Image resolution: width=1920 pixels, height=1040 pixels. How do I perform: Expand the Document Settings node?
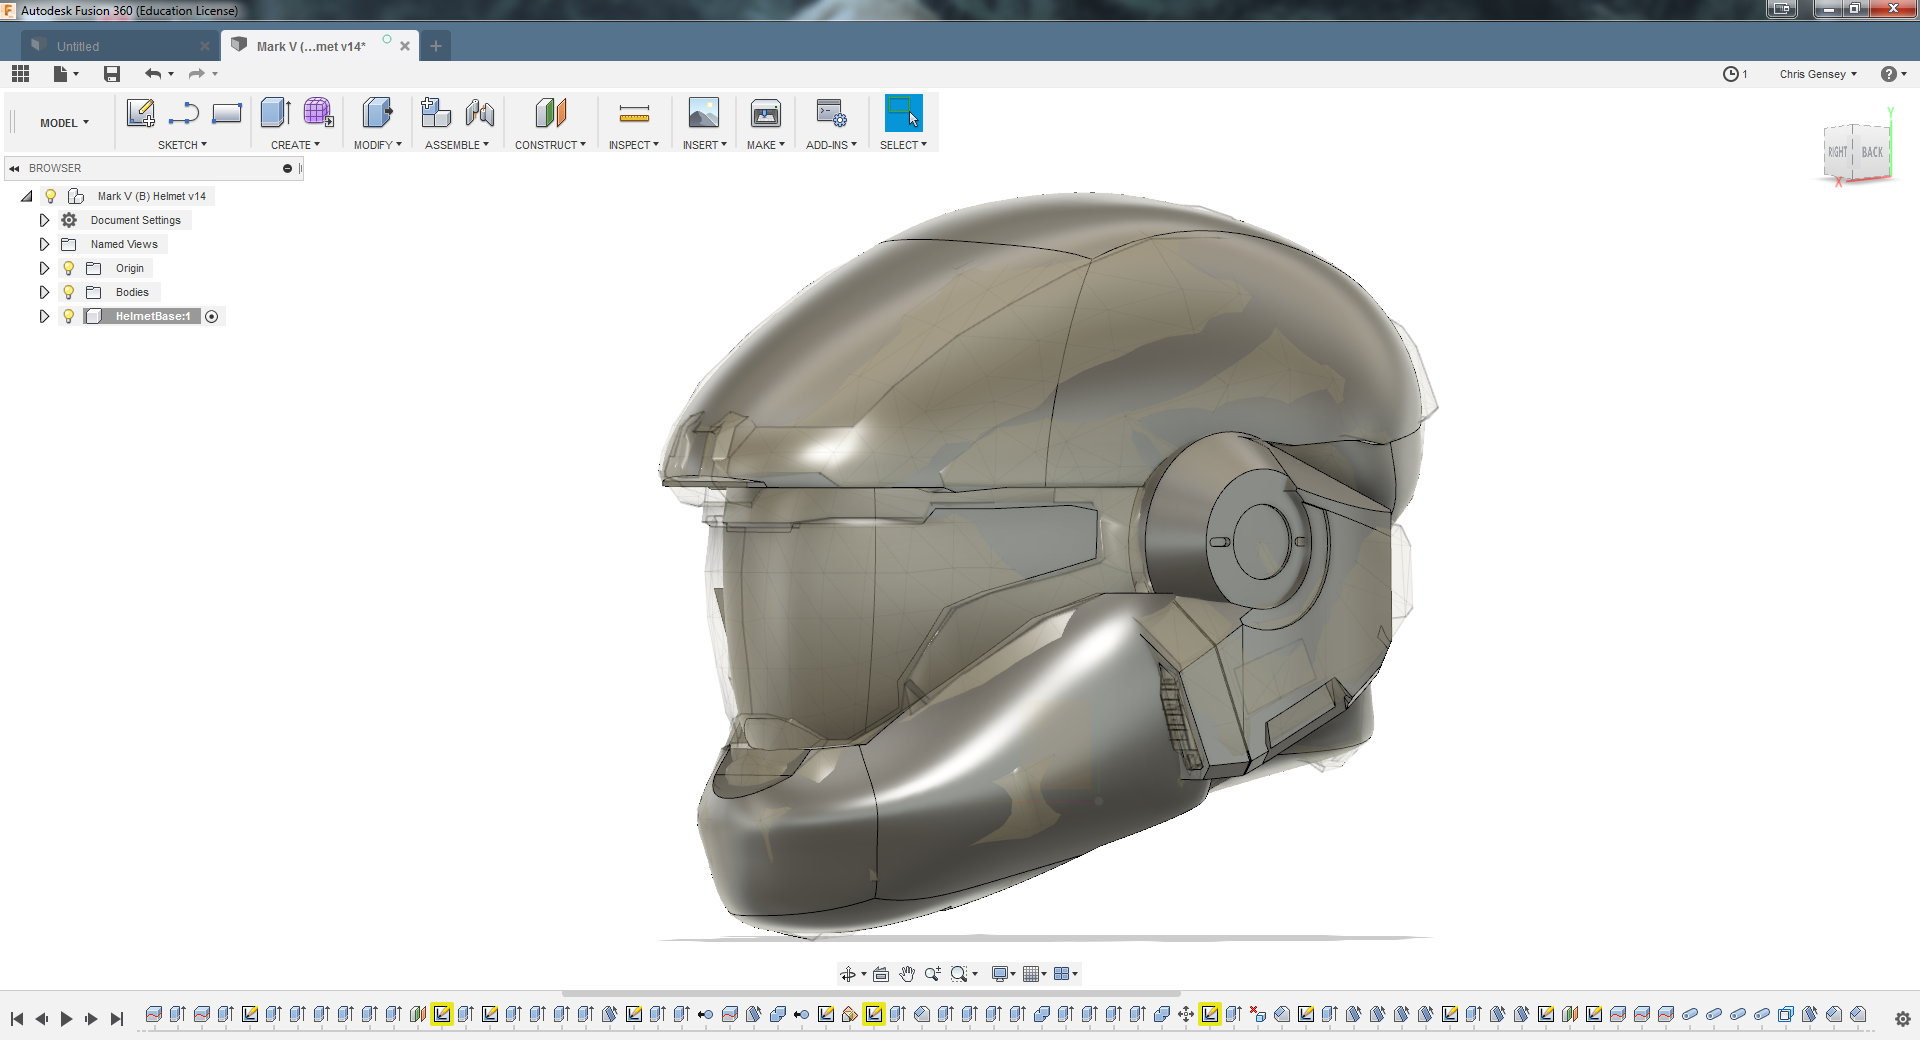44,220
